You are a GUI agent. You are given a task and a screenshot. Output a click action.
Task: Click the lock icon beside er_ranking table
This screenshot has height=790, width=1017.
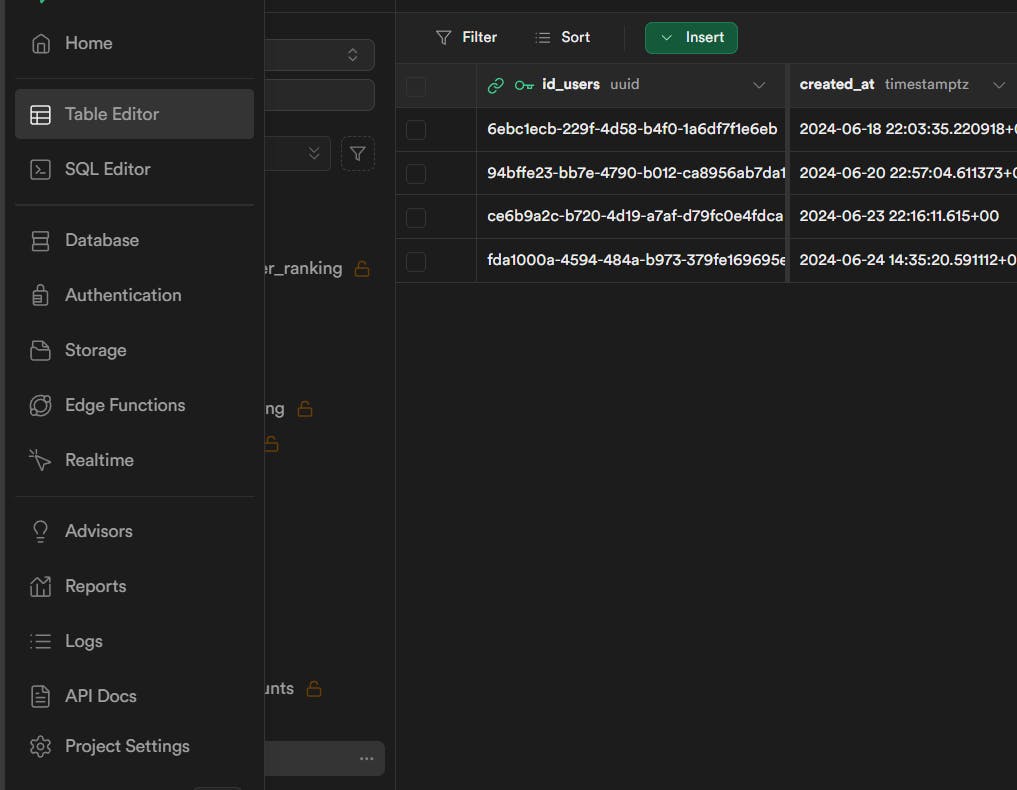coord(362,269)
